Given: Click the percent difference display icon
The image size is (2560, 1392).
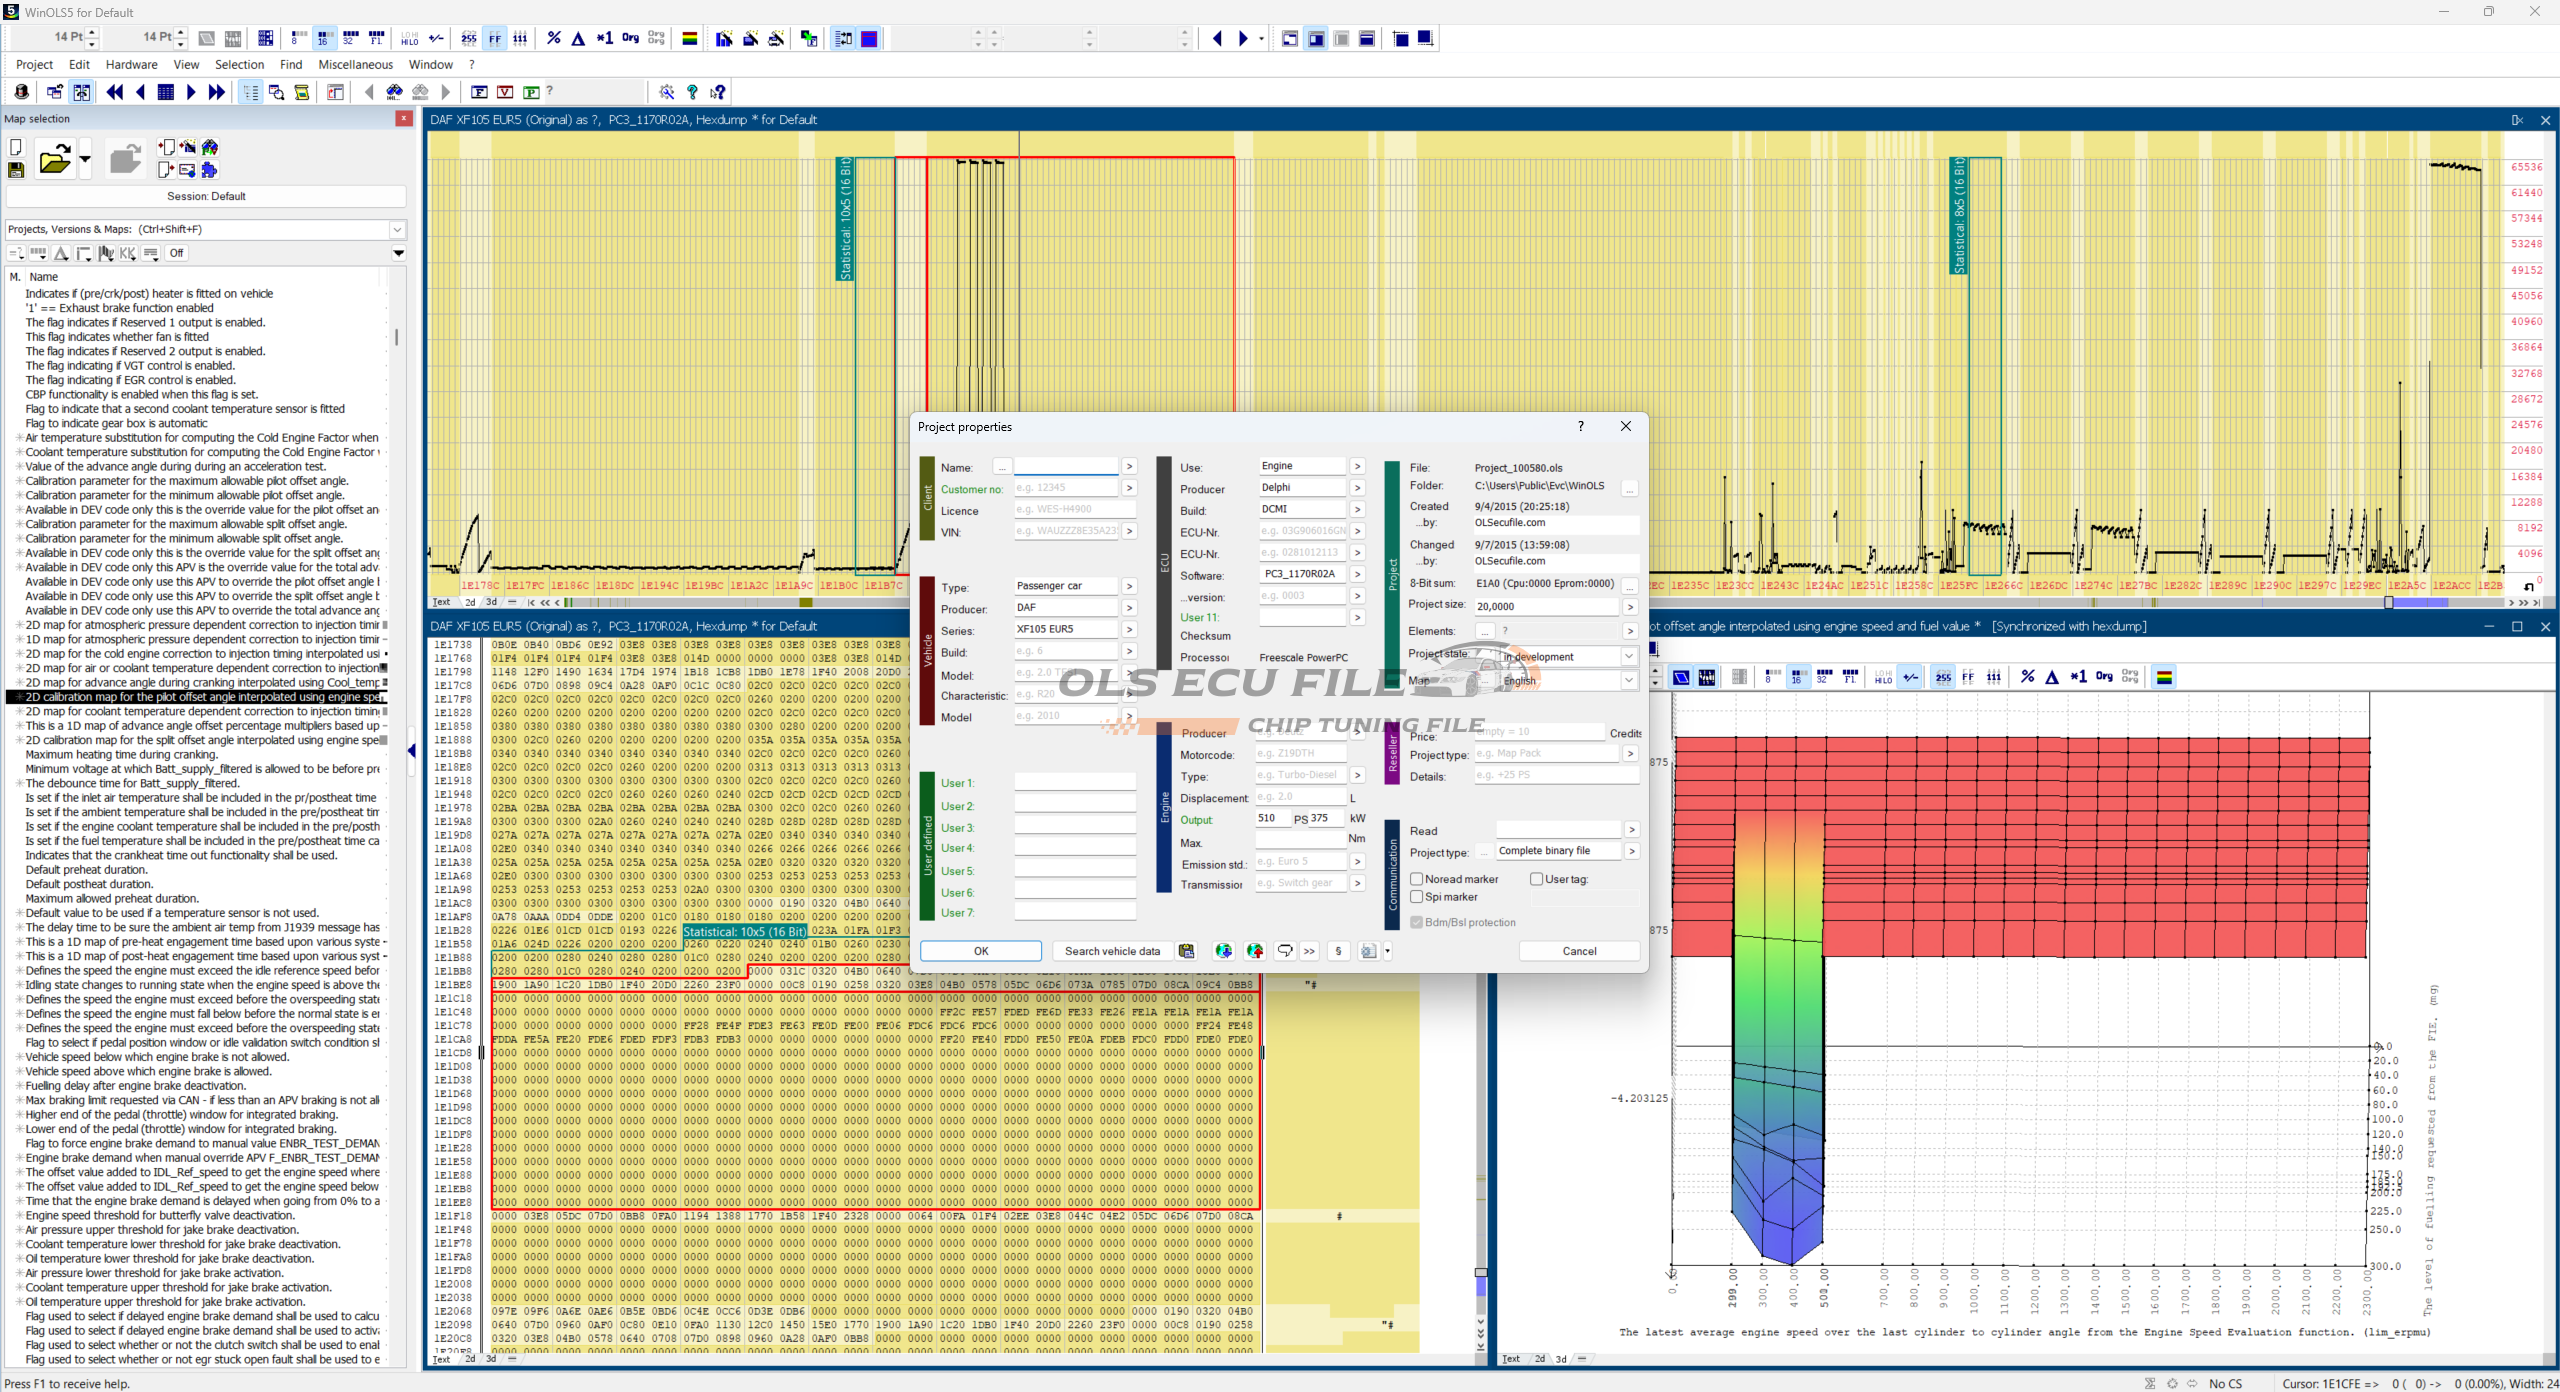Looking at the screenshot, I should point(554,39).
